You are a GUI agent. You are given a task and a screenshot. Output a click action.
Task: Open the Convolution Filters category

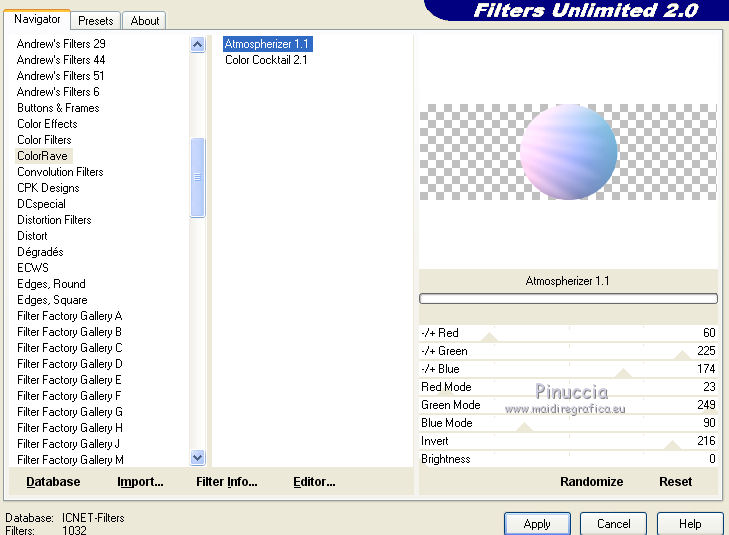(x=60, y=172)
